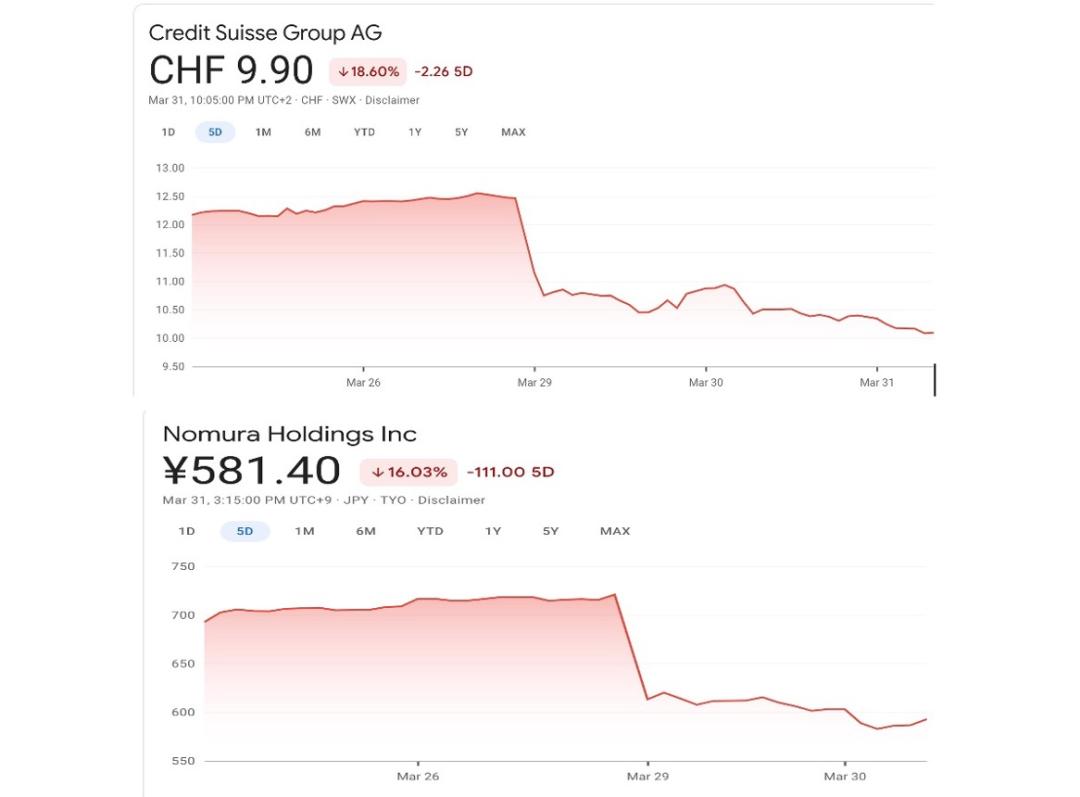Choose YTD on Nomura chart
This screenshot has width=1080, height=797.
[430, 531]
